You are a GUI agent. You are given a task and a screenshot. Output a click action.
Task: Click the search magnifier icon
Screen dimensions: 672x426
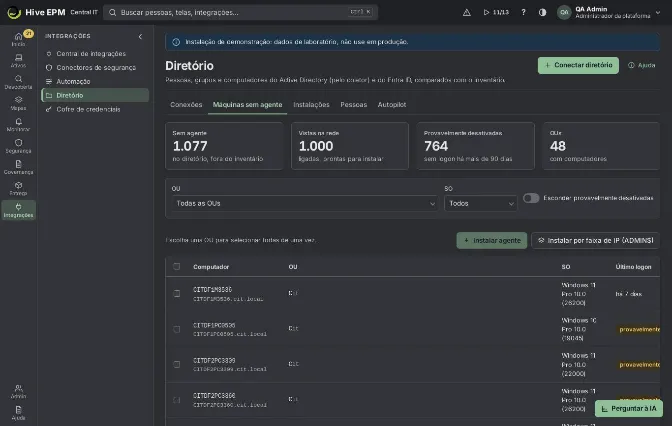click(x=112, y=12)
